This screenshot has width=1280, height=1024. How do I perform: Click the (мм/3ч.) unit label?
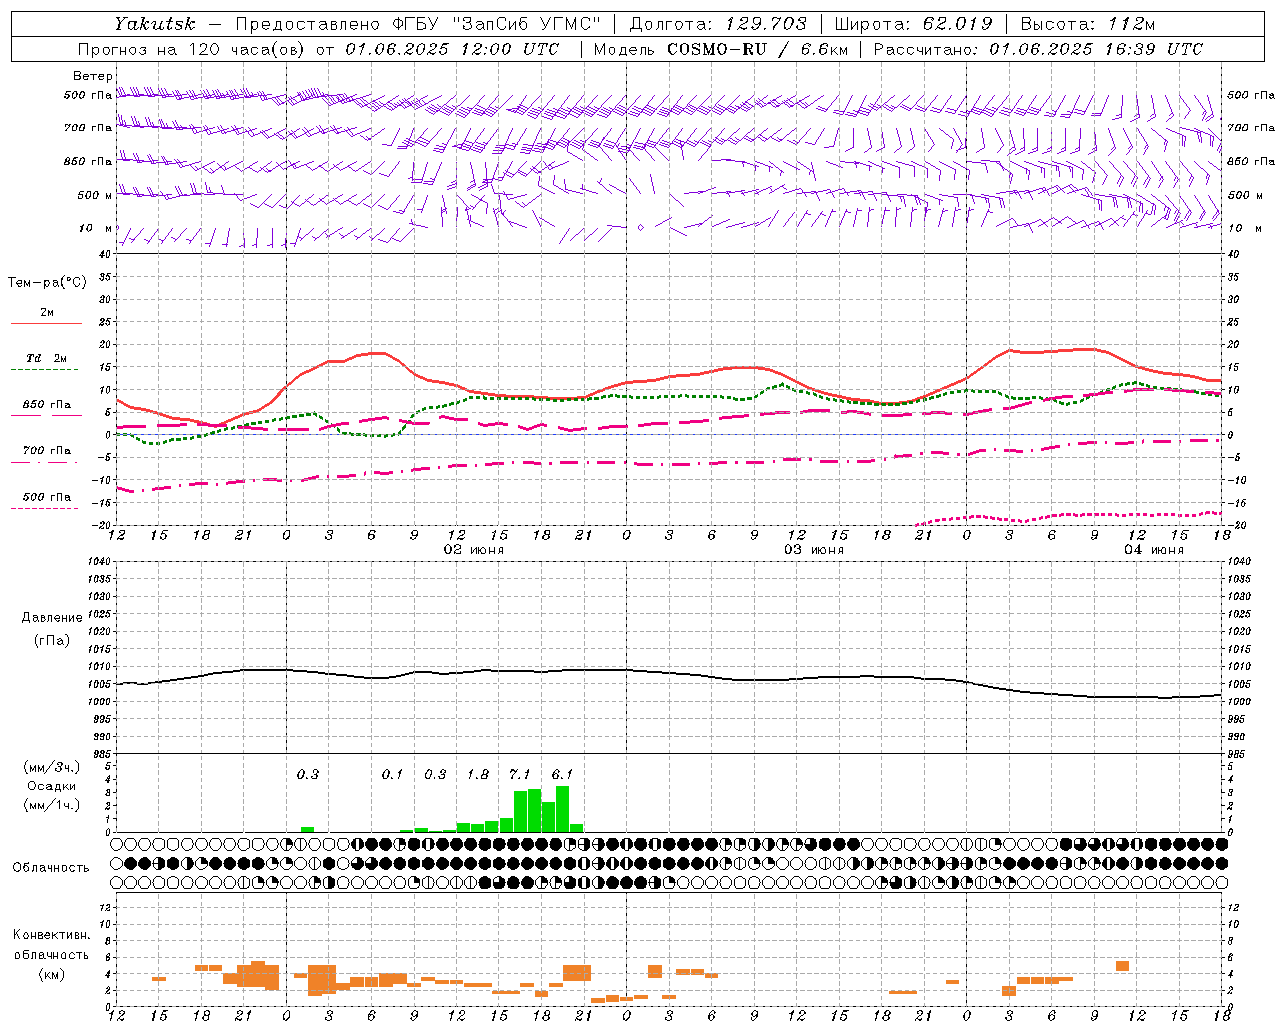(x=51, y=767)
